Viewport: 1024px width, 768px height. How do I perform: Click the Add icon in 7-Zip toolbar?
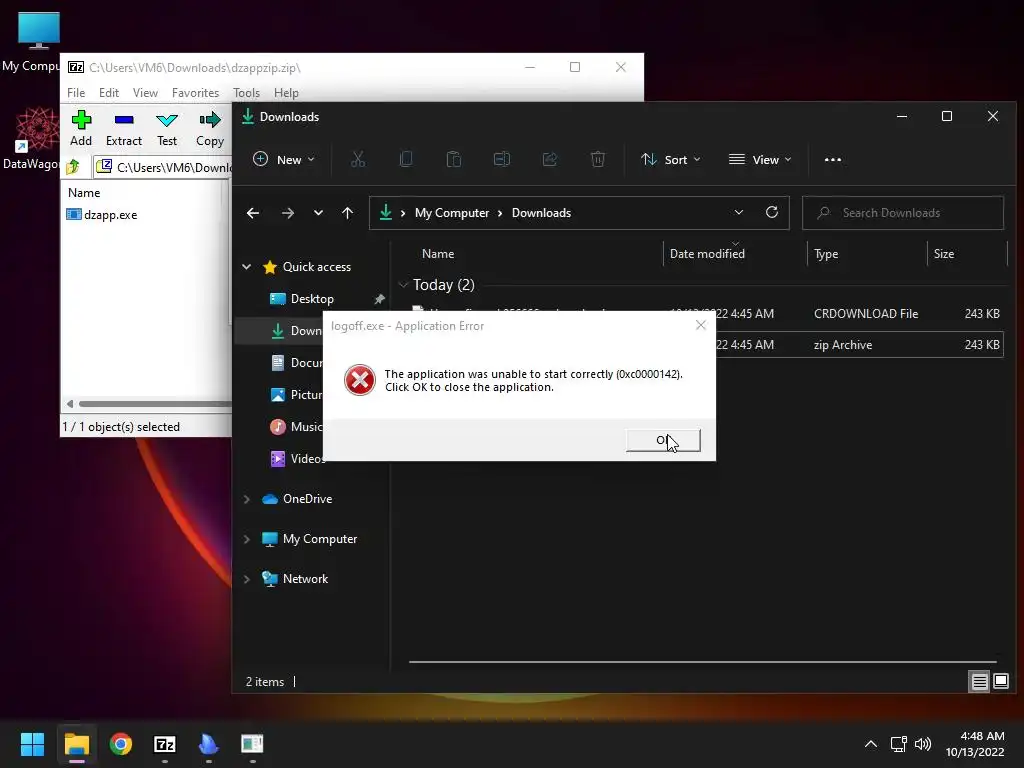point(81,128)
